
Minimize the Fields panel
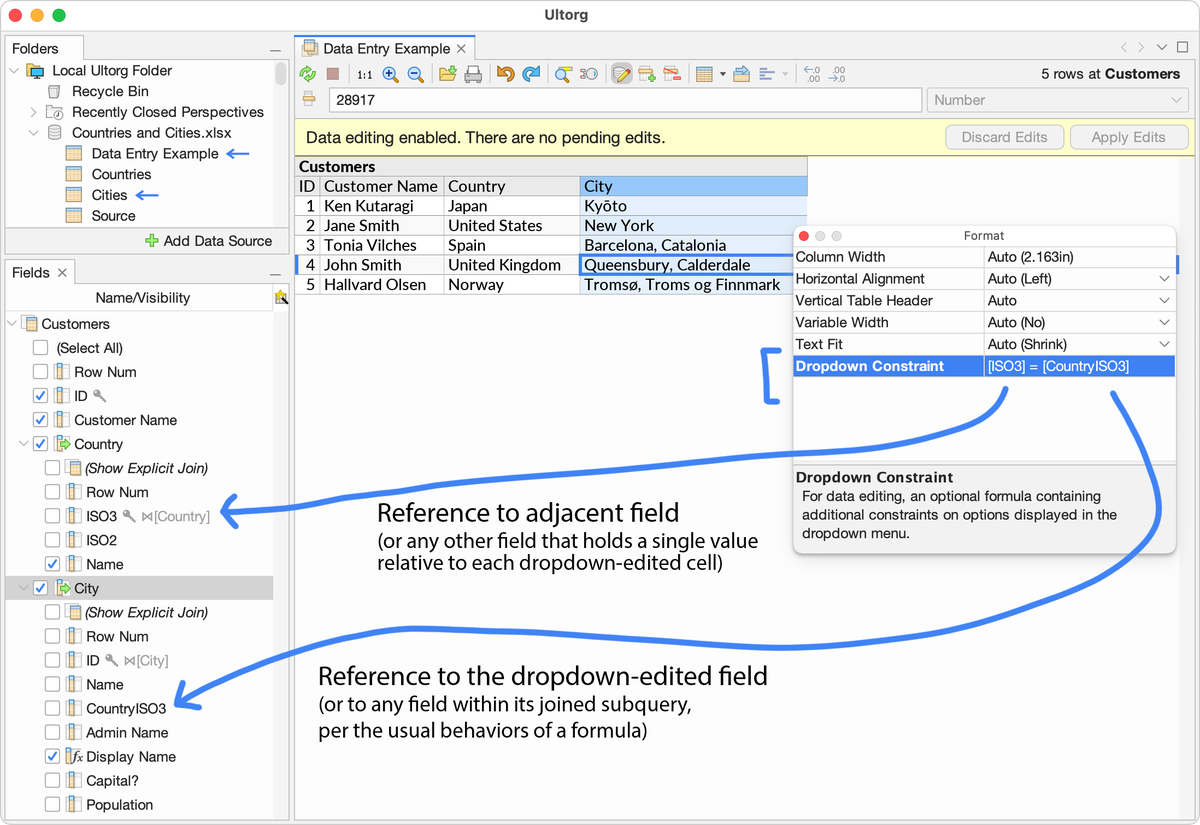click(x=275, y=274)
